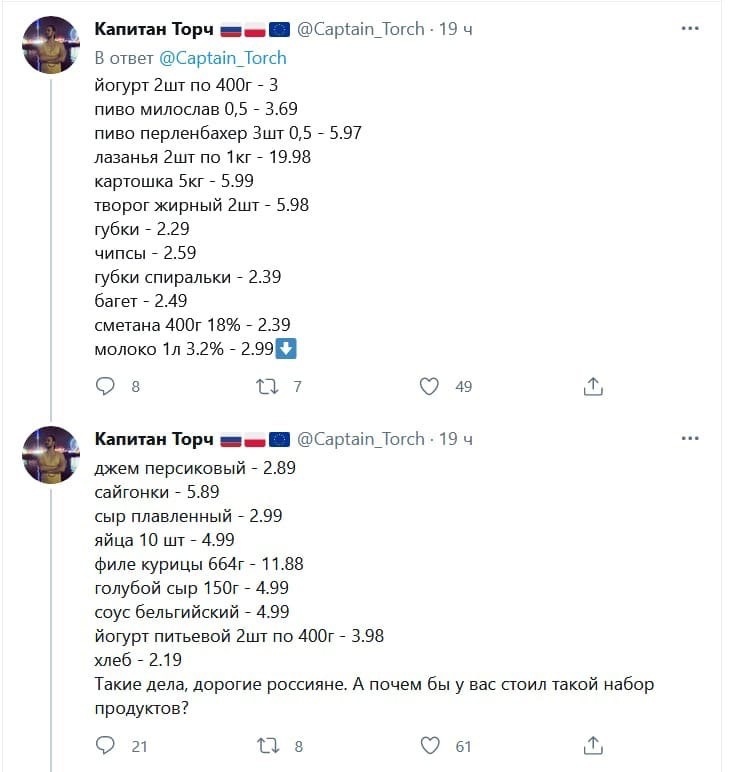Retweet the first tweet with 7 retweets

click(268, 386)
